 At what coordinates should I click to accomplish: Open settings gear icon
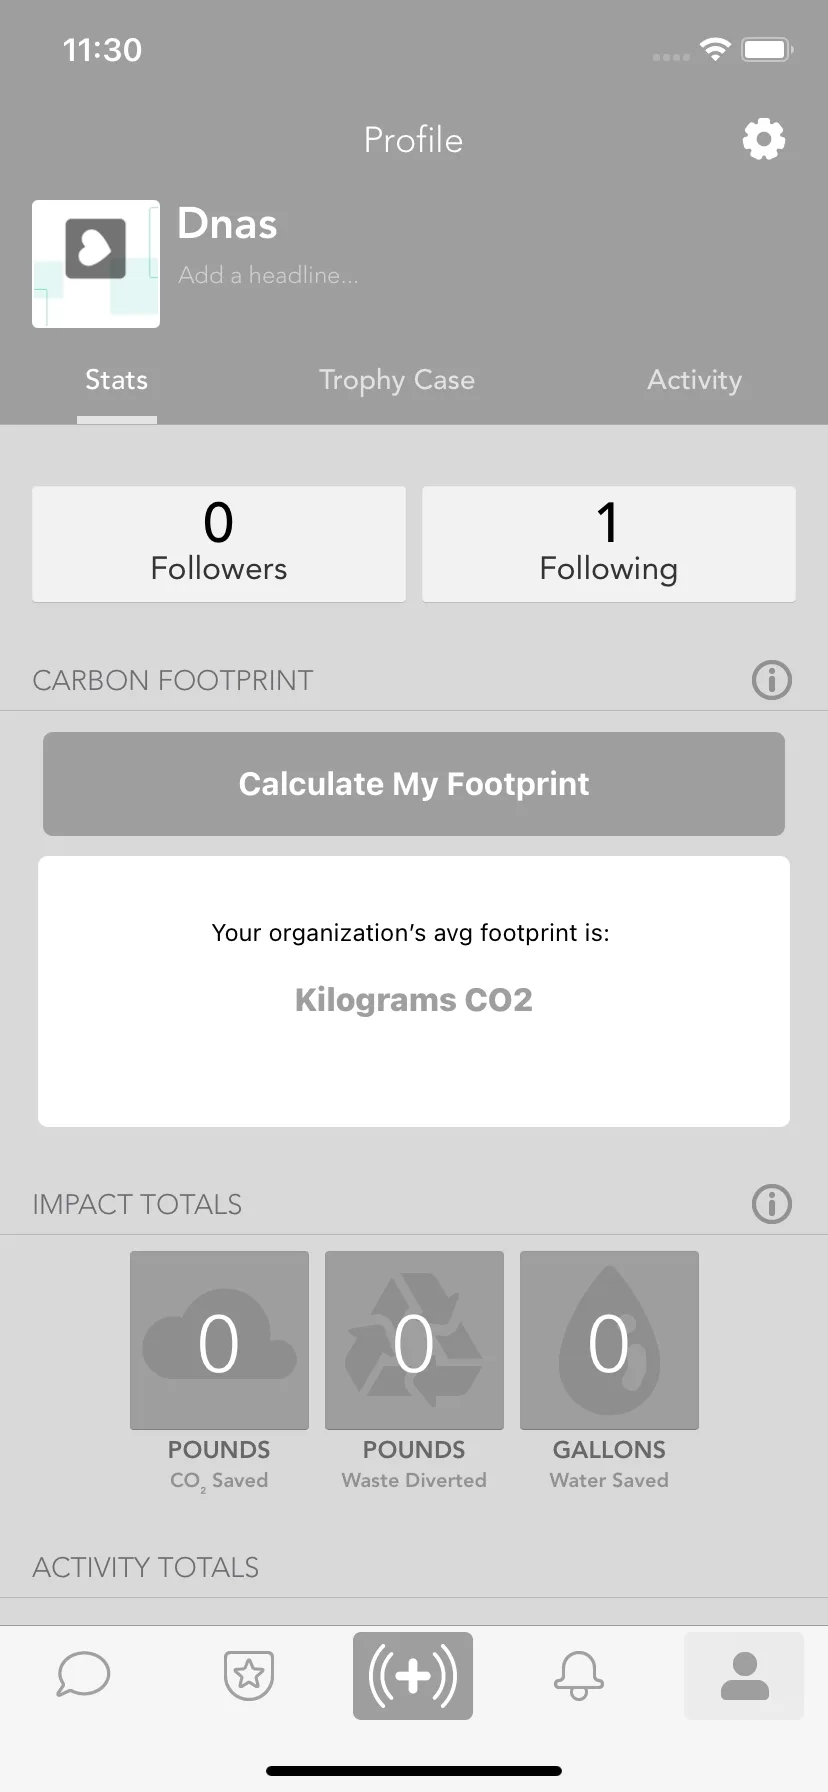pos(764,139)
